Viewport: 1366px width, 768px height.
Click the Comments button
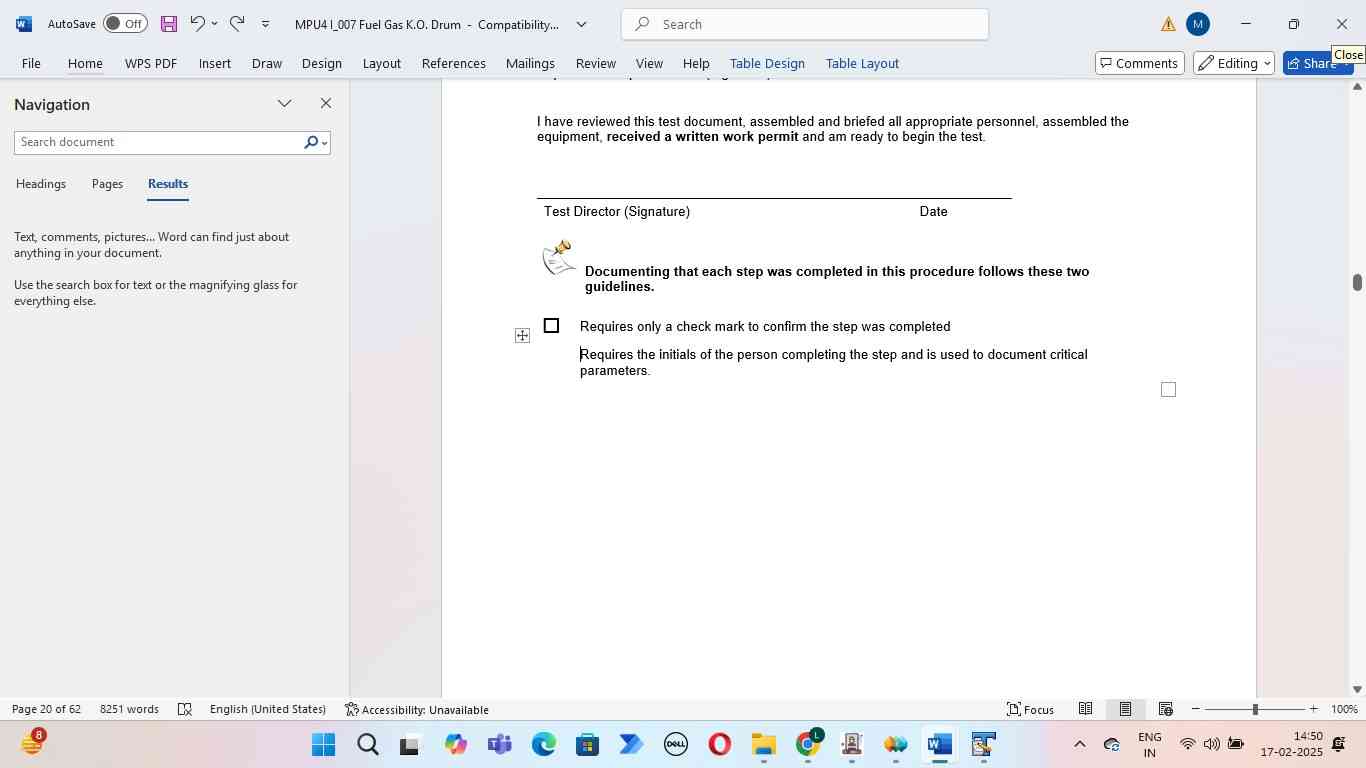click(x=1138, y=63)
